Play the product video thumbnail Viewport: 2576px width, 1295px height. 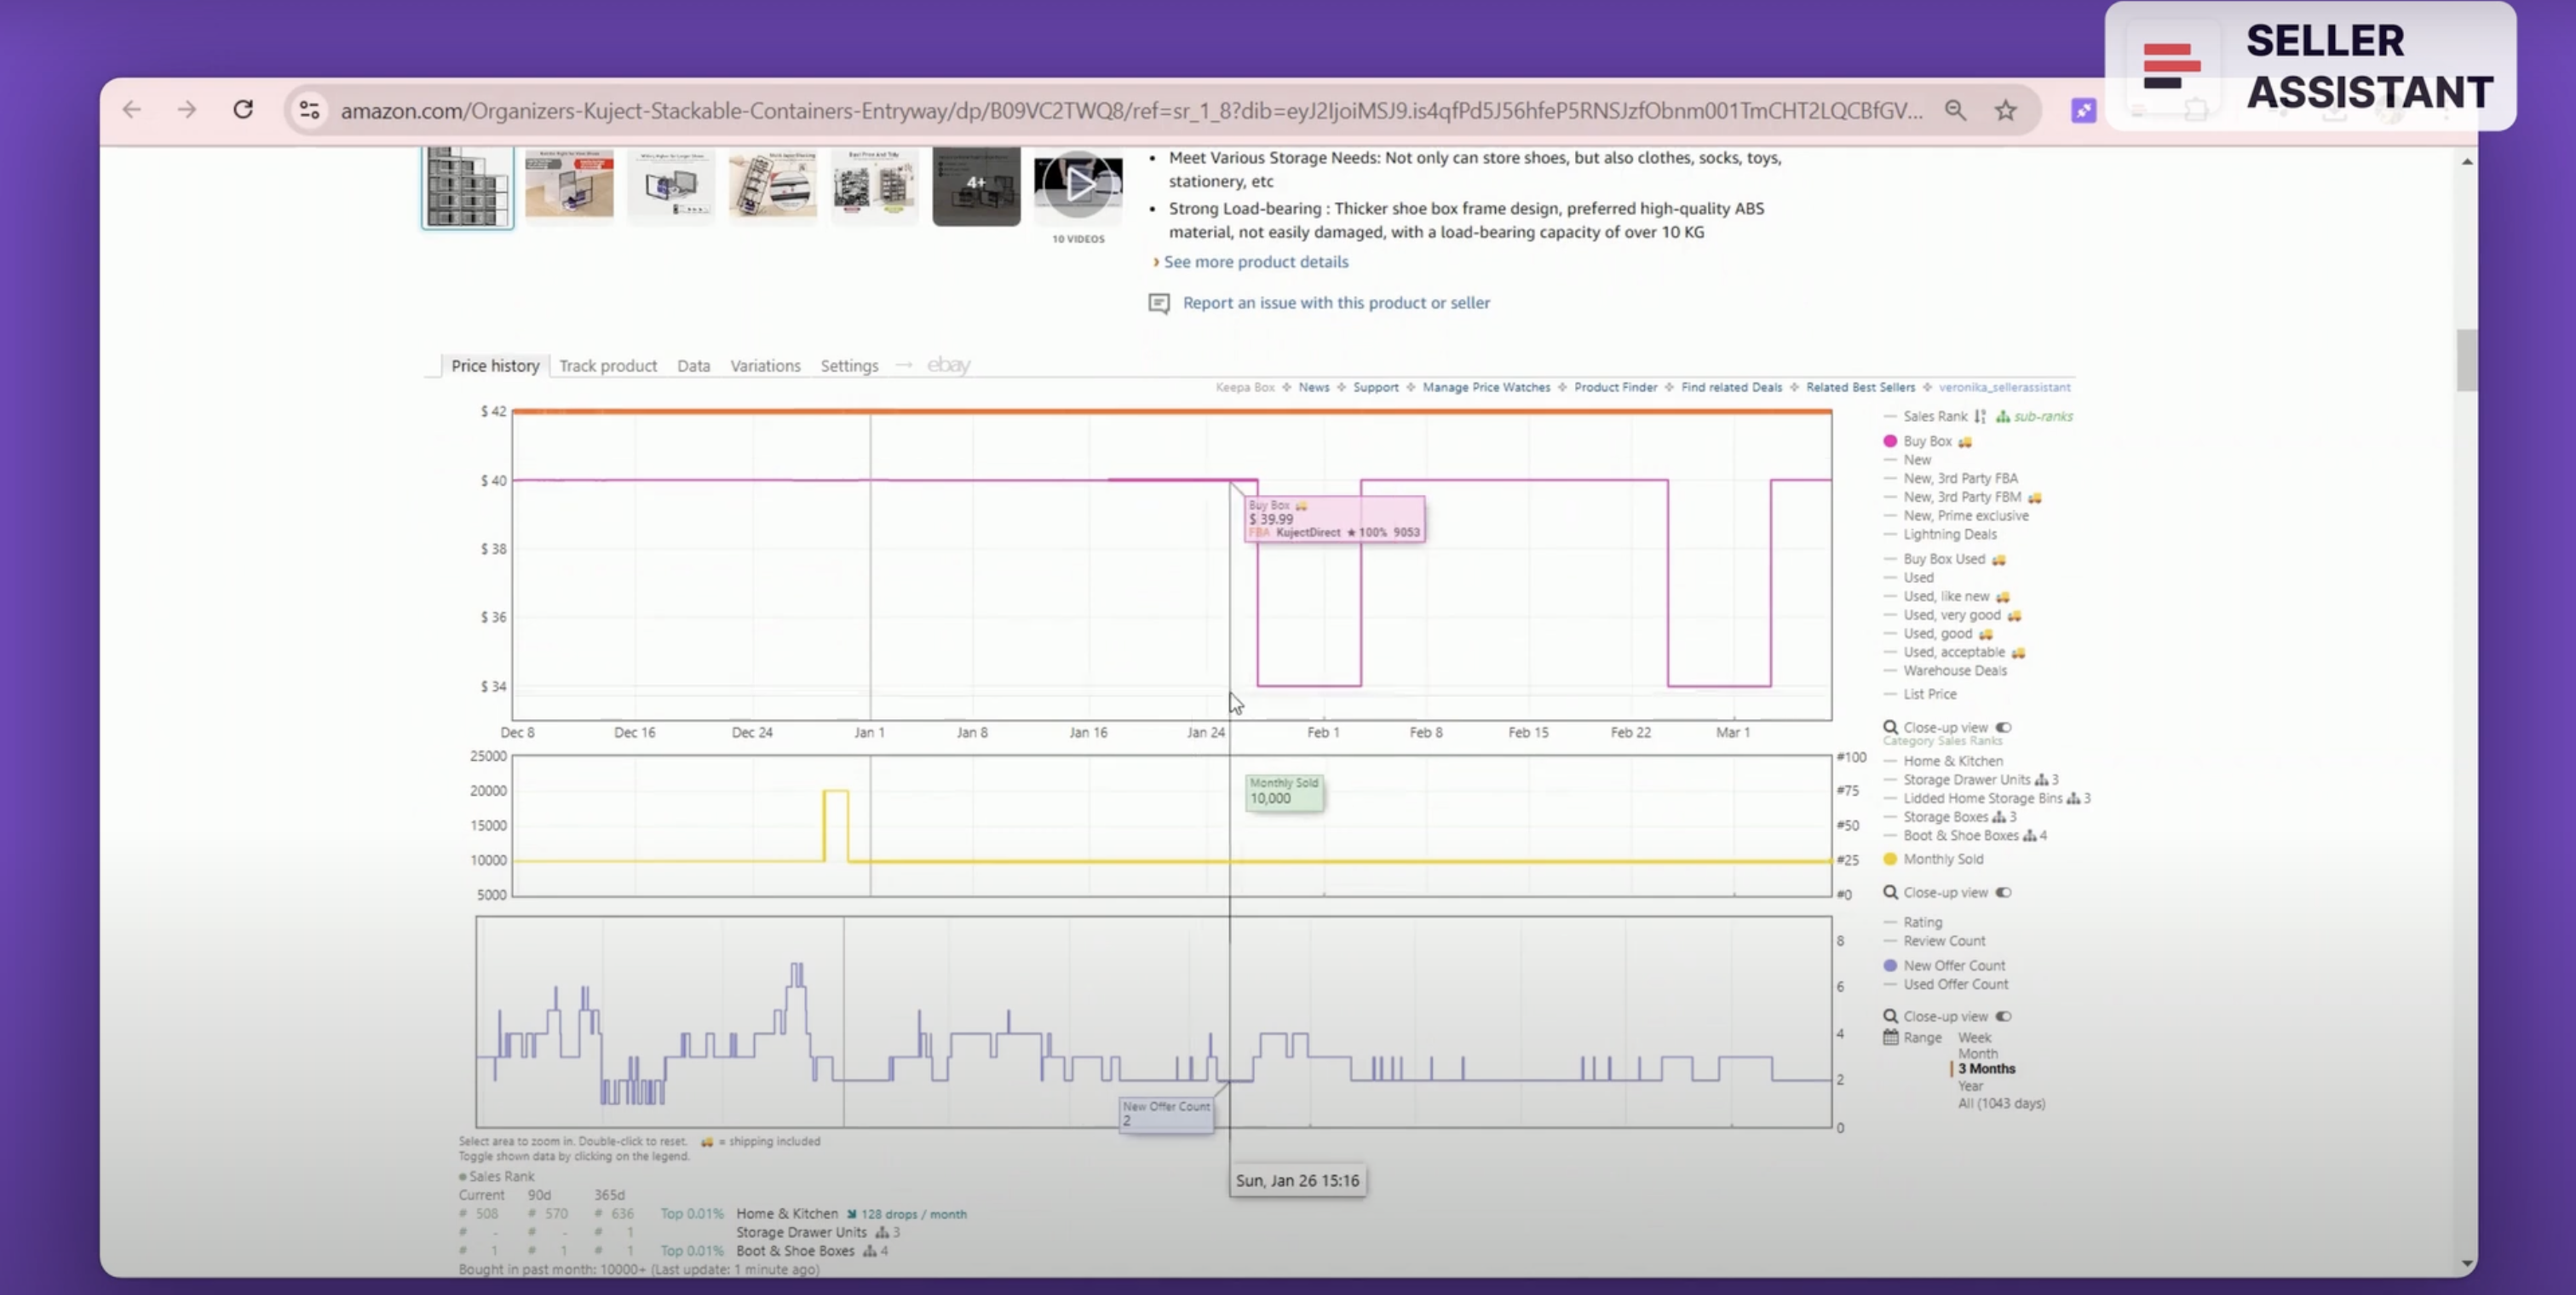[1078, 185]
